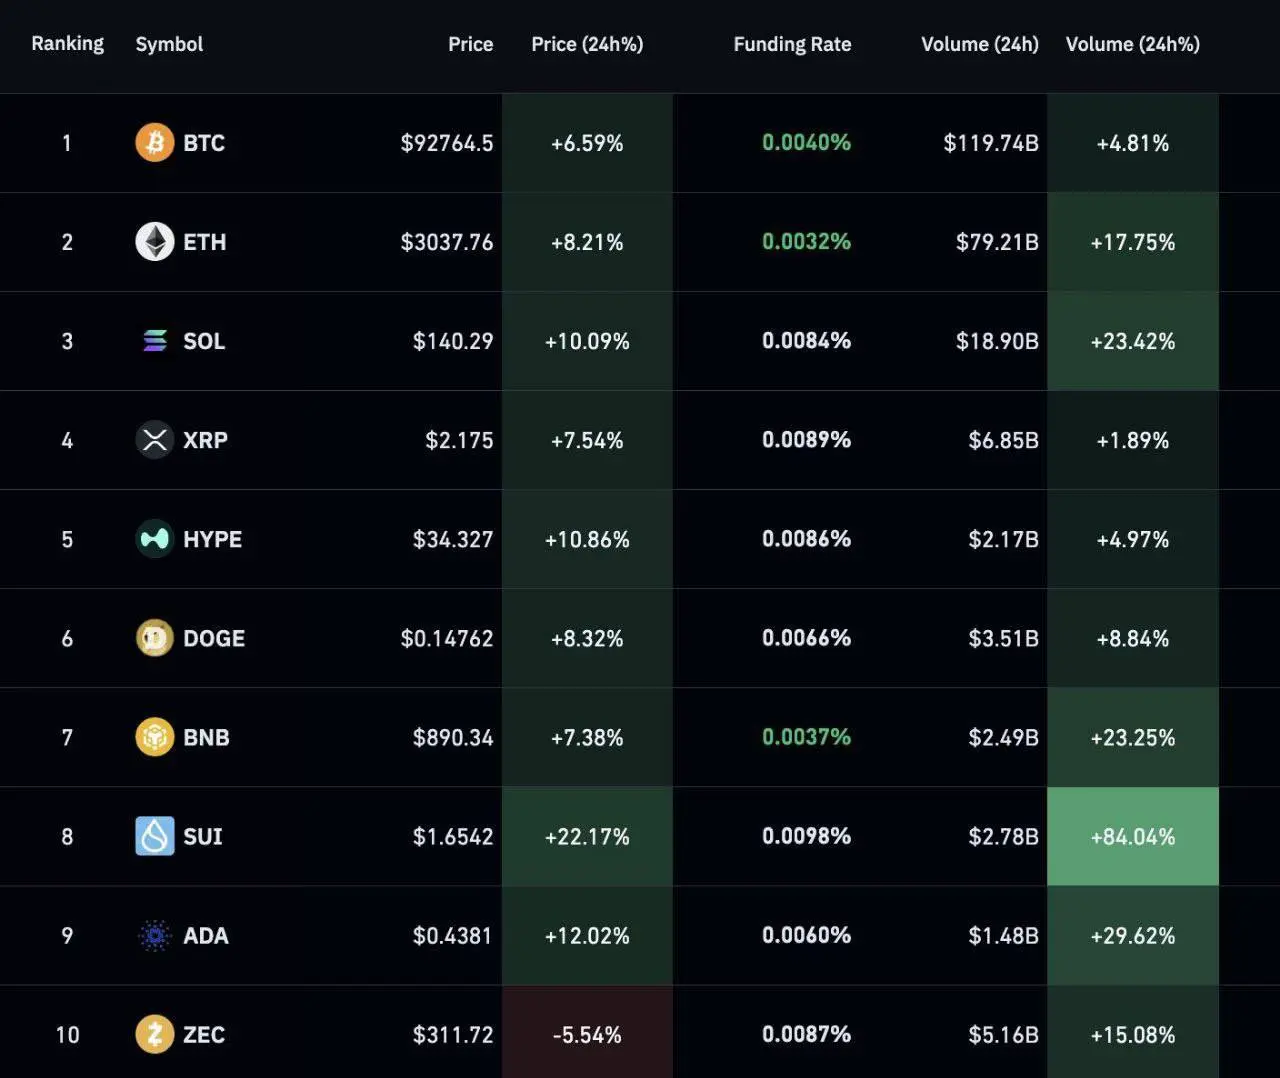
Task: Click the XRP logo icon
Action: (x=155, y=440)
